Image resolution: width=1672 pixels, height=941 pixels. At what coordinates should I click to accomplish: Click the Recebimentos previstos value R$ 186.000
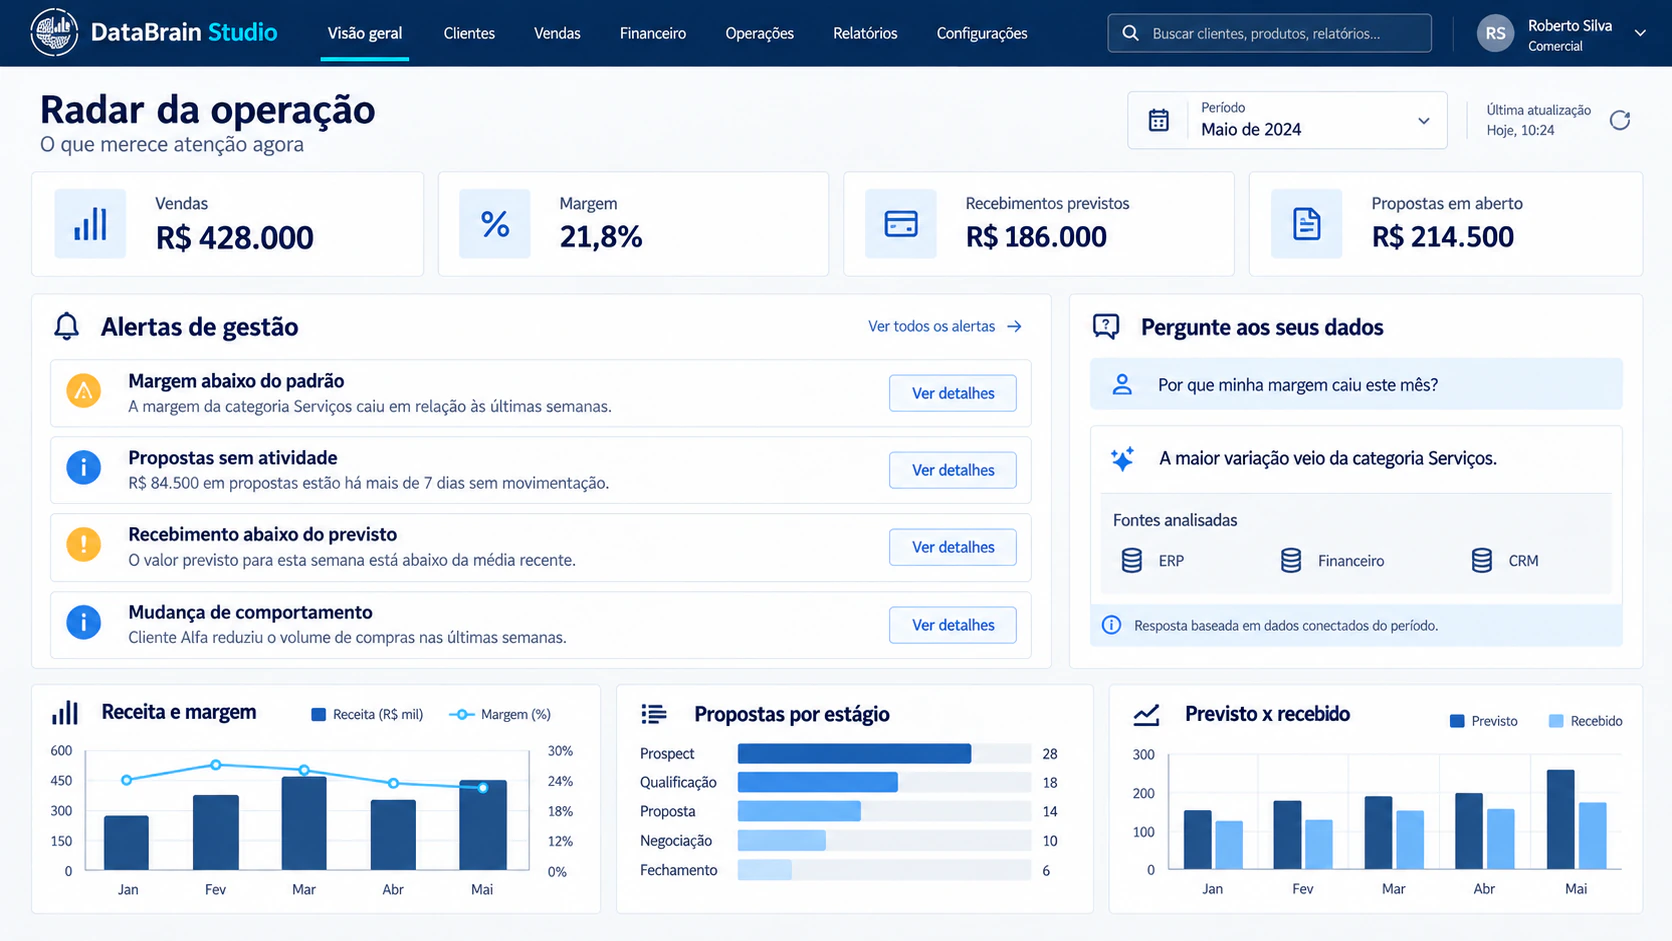[1036, 237]
